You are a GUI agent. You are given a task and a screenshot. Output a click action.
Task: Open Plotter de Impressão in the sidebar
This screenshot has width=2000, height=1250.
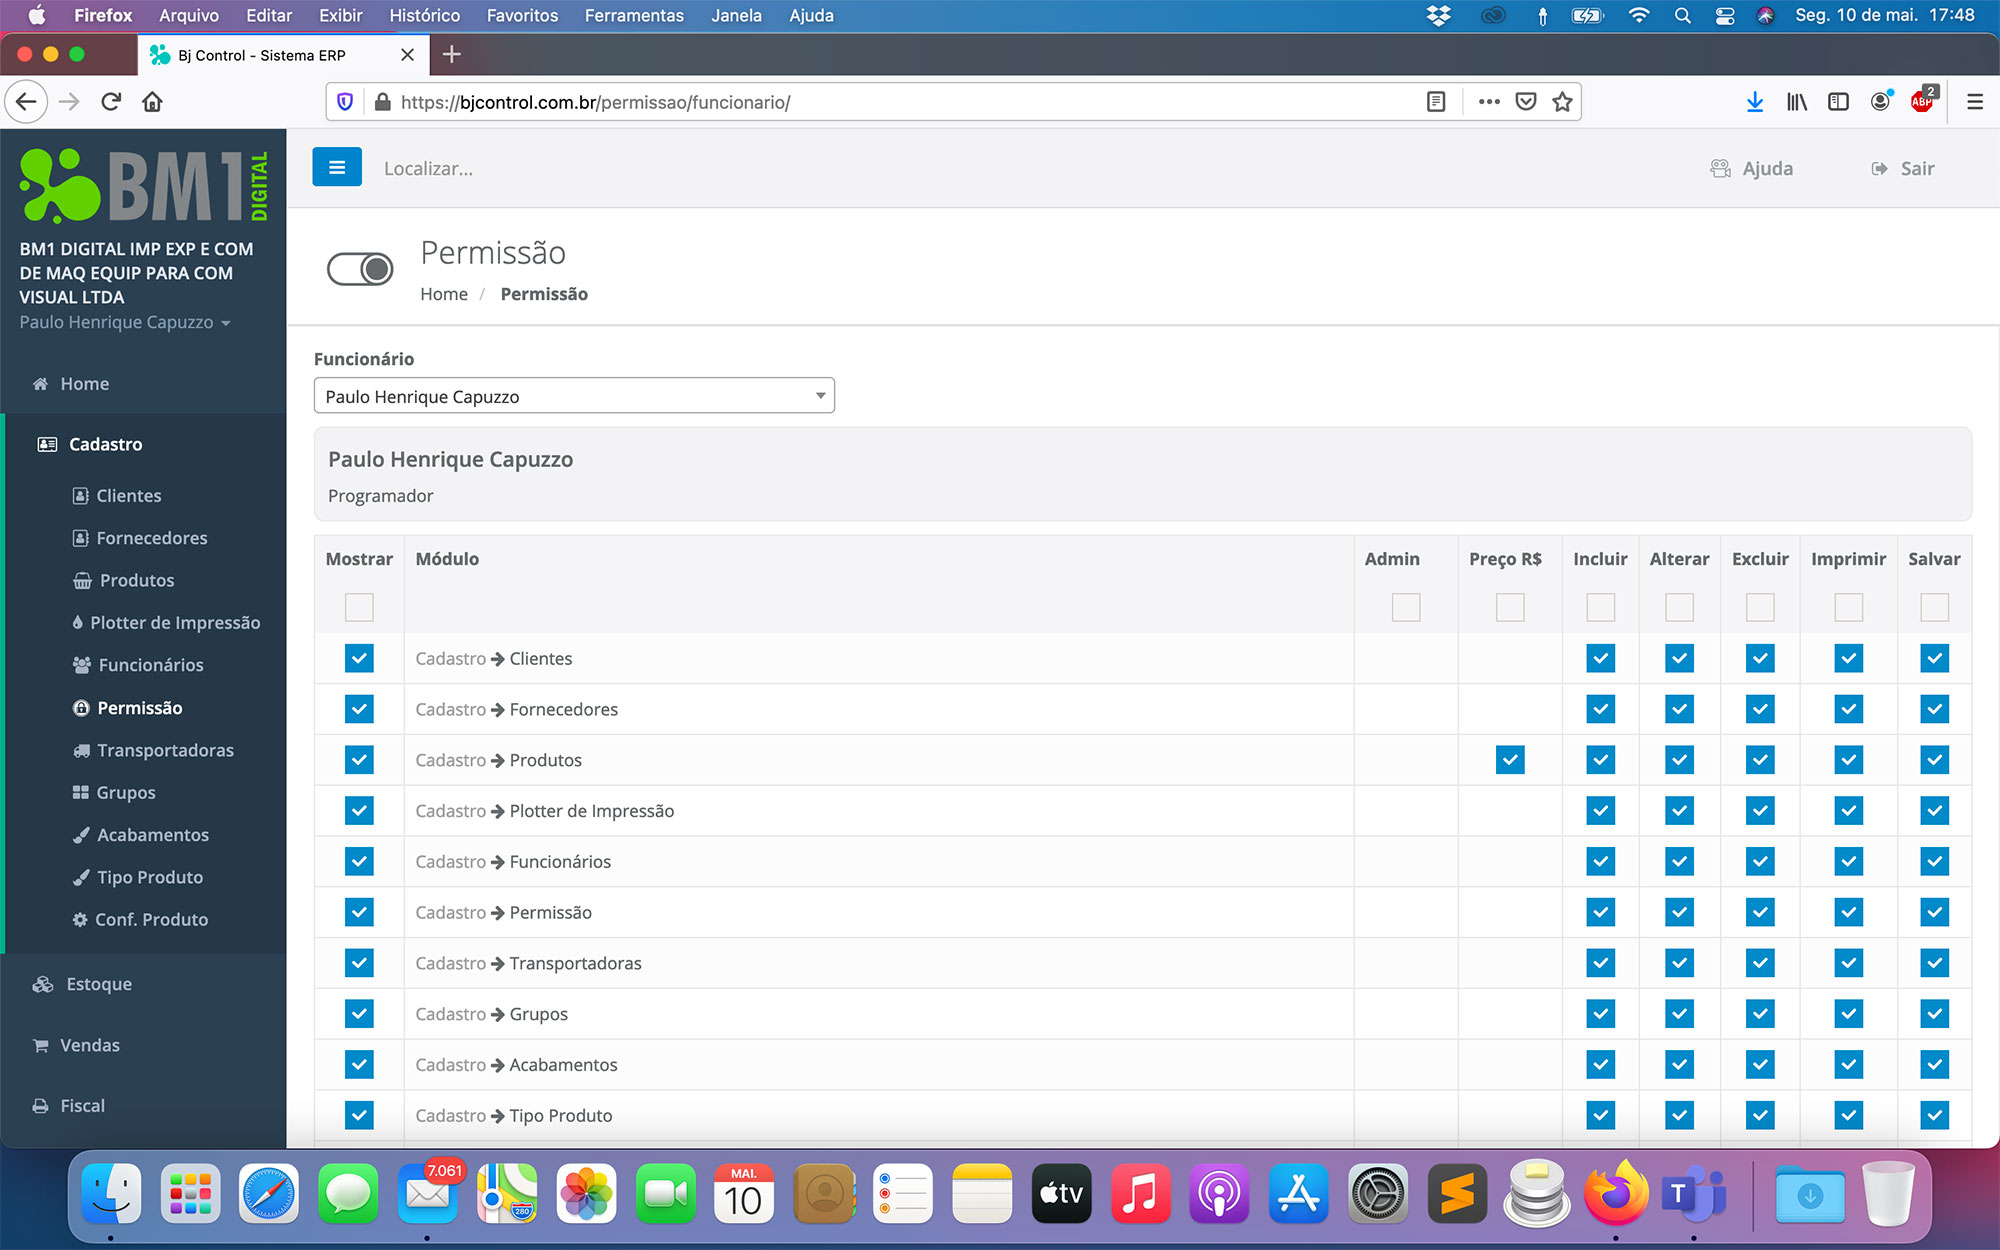click(x=174, y=622)
